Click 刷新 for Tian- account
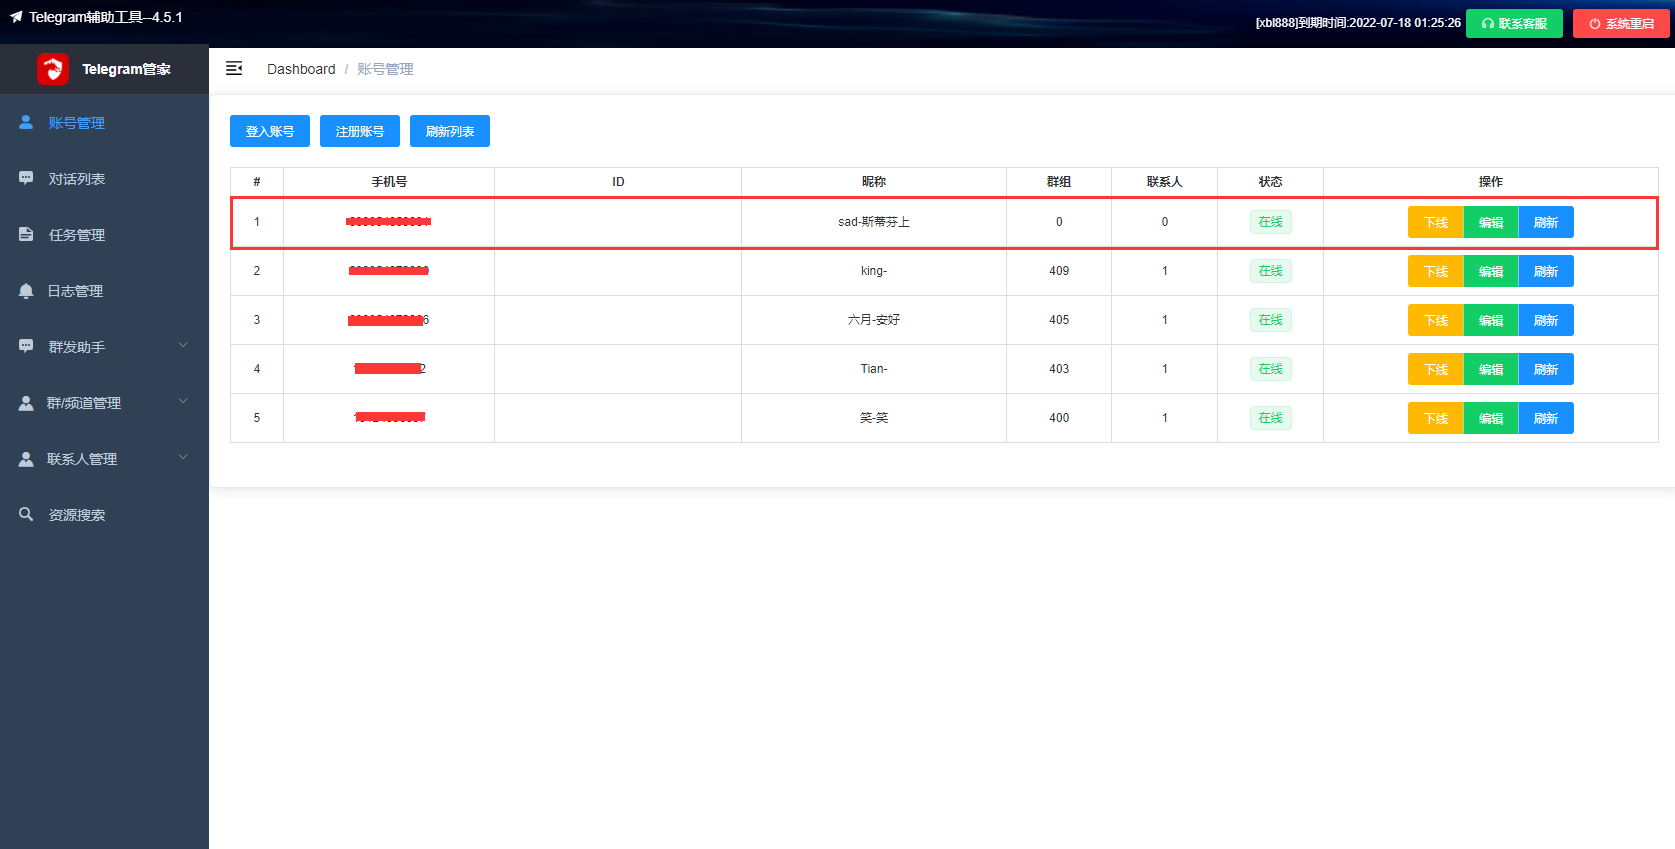The height and width of the screenshot is (849, 1675). coord(1546,369)
